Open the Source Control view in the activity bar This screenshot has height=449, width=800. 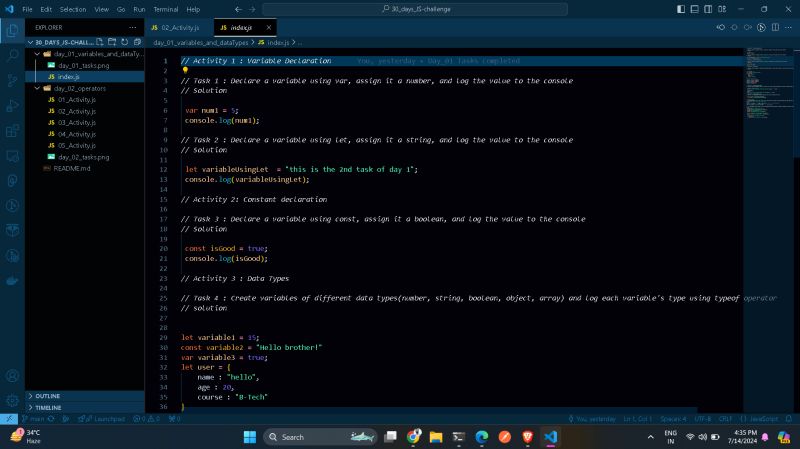click(12, 80)
